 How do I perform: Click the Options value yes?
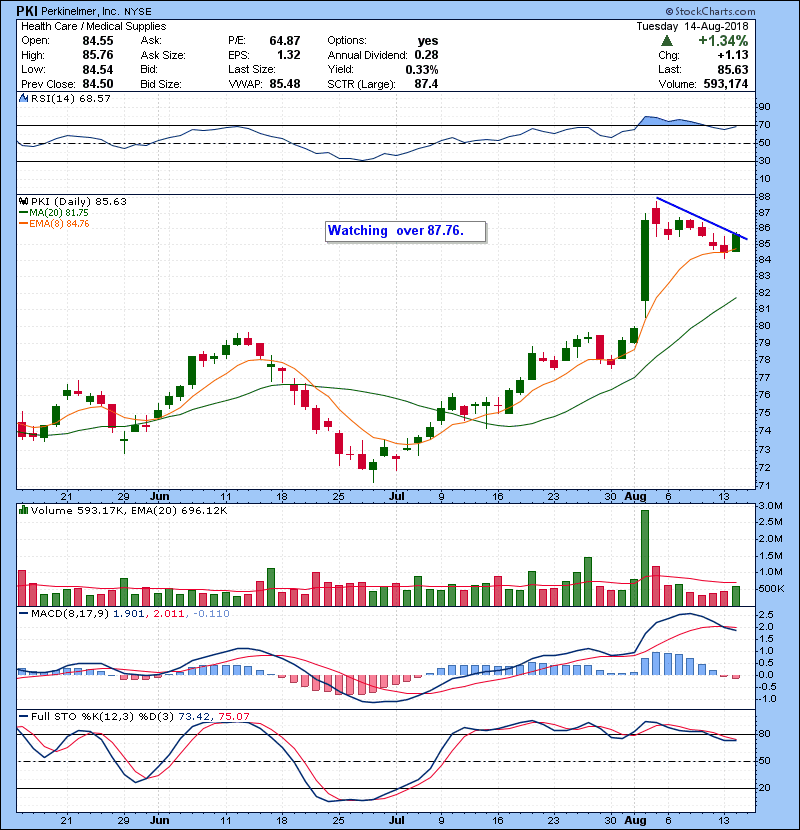pos(428,41)
